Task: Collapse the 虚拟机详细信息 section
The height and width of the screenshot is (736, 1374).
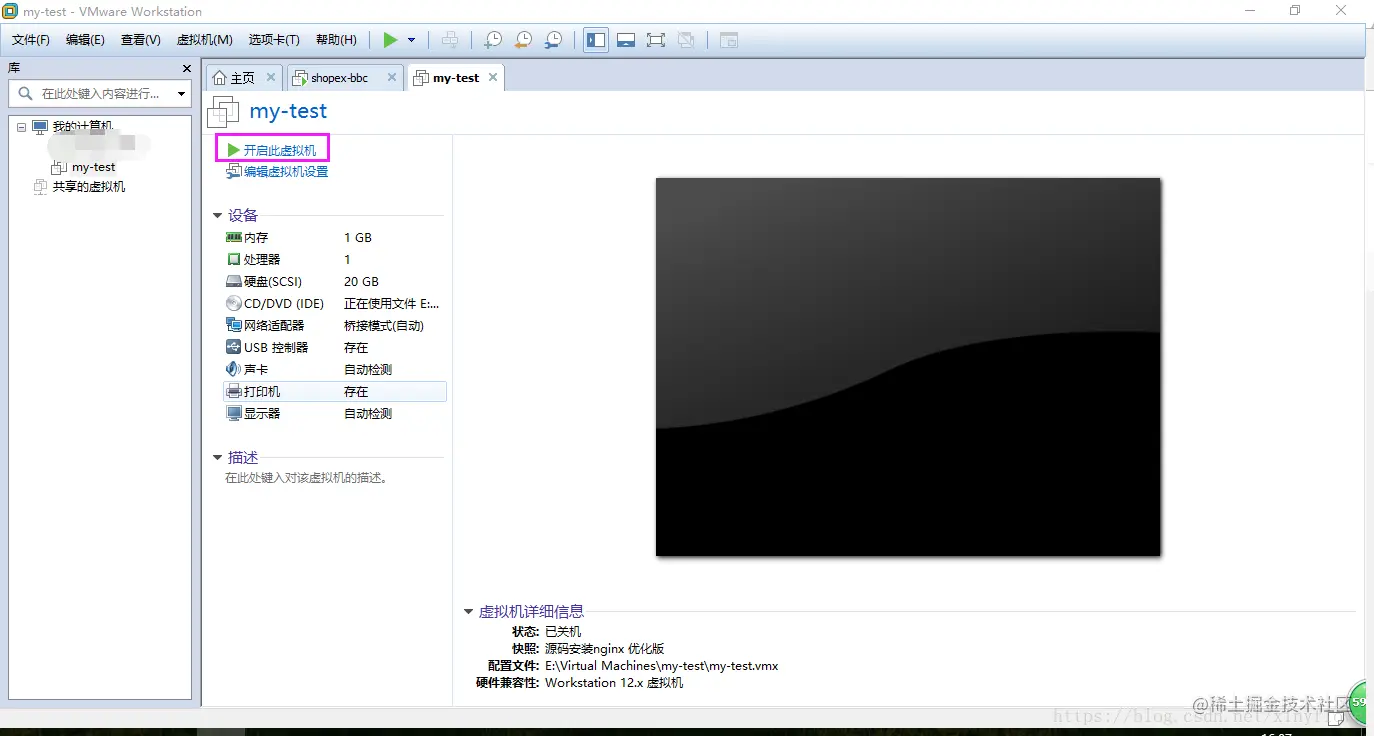Action: (468, 611)
